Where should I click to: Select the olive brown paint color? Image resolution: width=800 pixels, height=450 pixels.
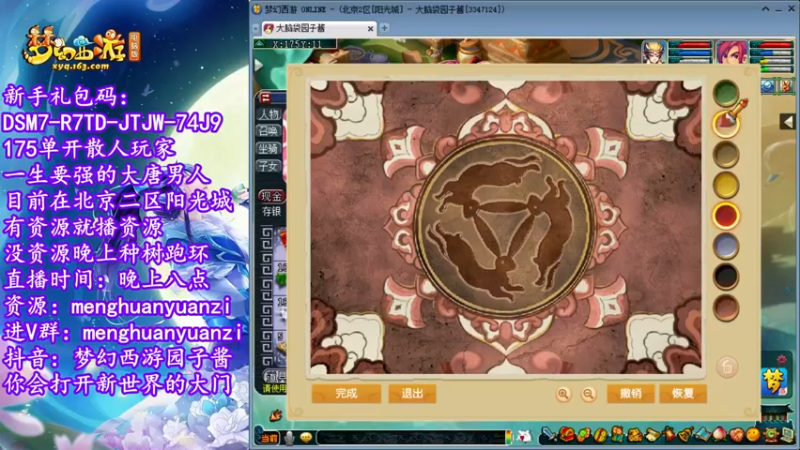(726, 154)
